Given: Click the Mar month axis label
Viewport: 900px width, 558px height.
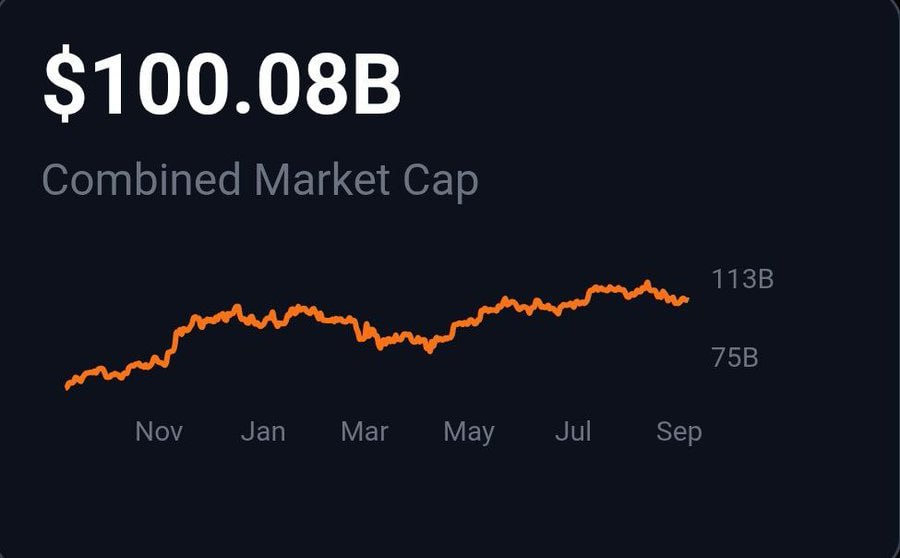Looking at the screenshot, I should (x=364, y=431).
